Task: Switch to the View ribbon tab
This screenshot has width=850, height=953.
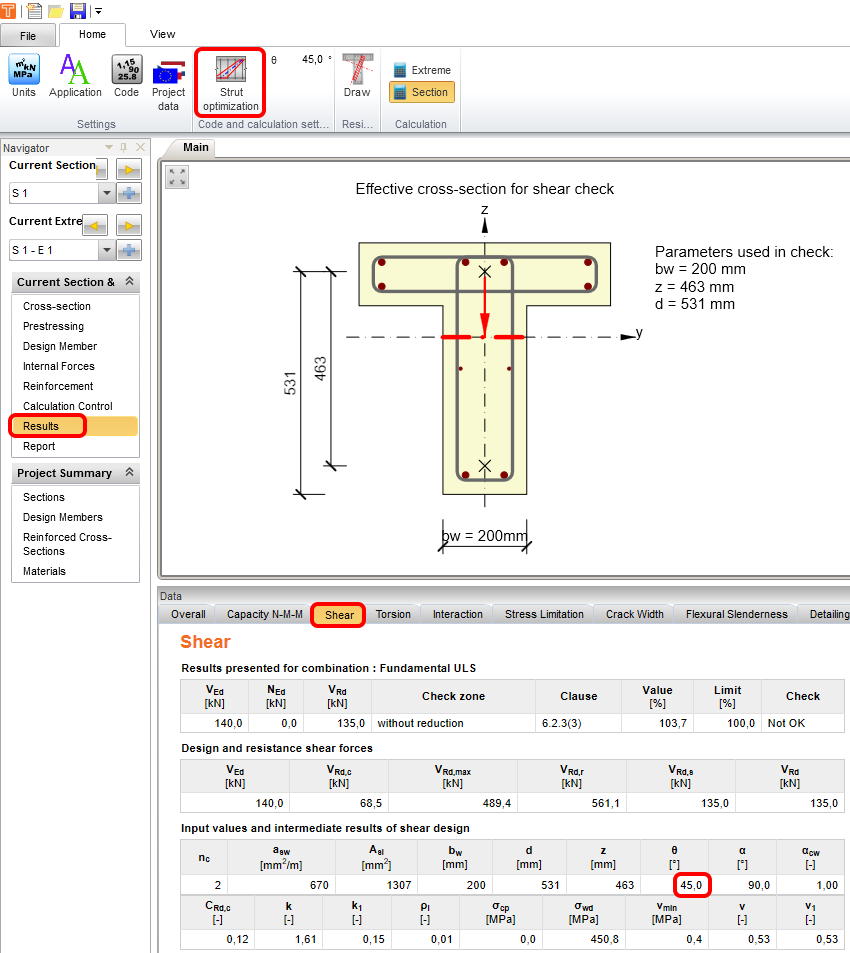Action: click(162, 34)
